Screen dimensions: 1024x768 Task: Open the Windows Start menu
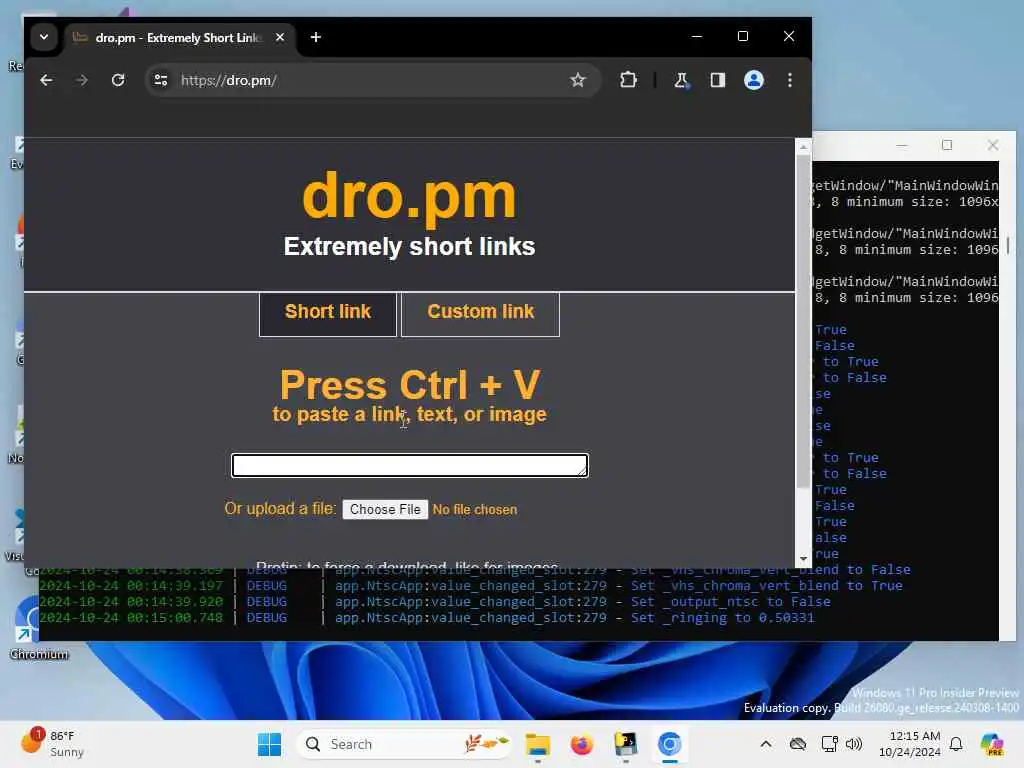(x=269, y=744)
